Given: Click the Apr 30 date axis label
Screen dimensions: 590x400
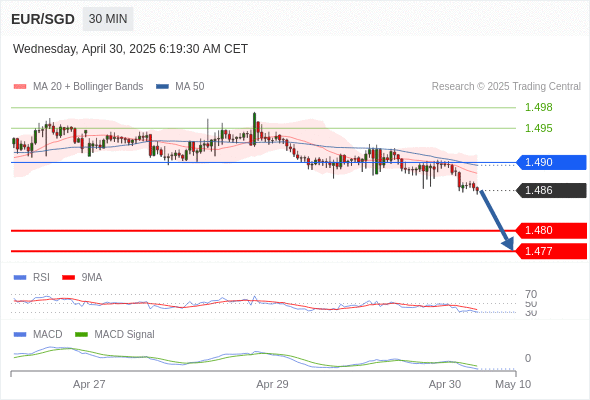Looking at the screenshot, I should click(x=445, y=384).
